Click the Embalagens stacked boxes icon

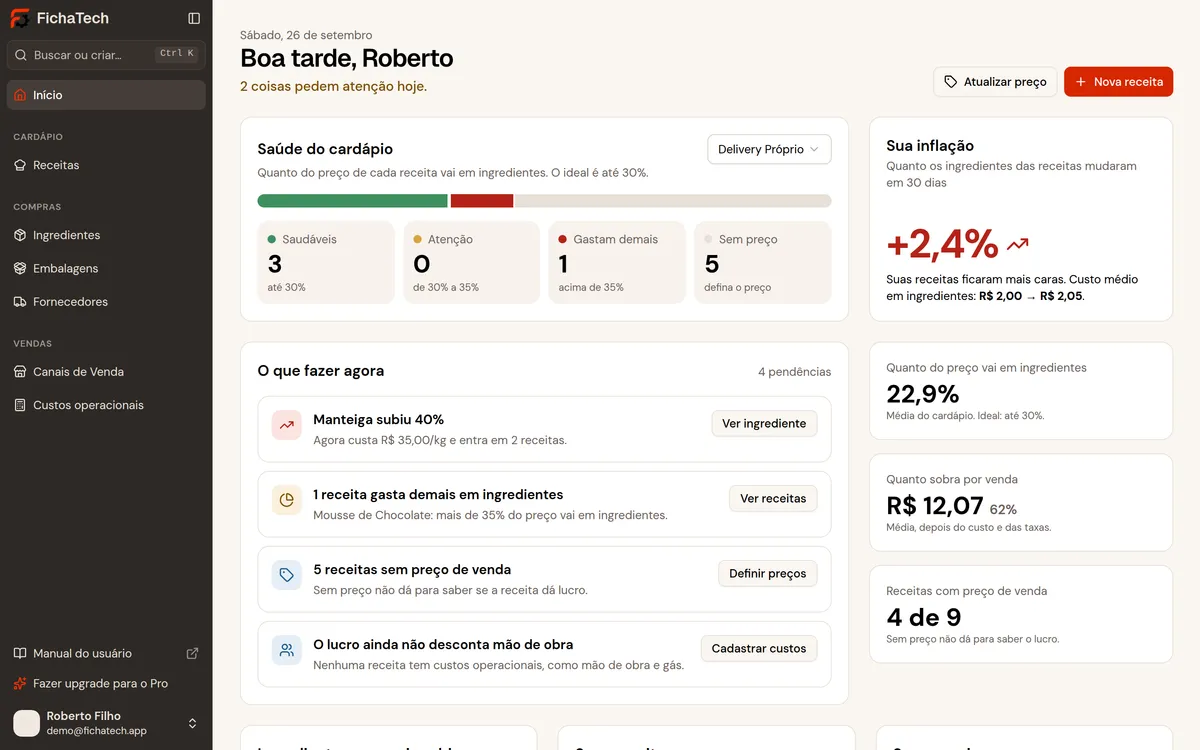(20, 268)
